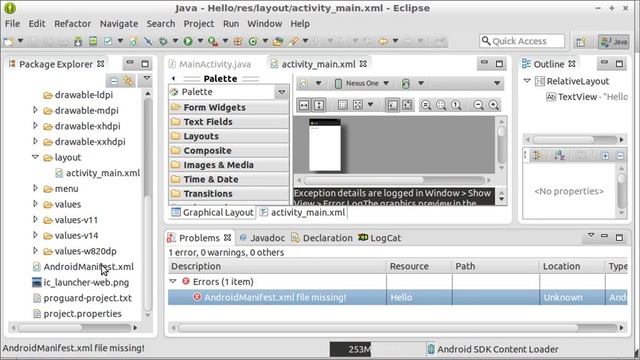Switch to the MainActivity.java editor tab
The image size is (640, 360).
coord(210,64)
